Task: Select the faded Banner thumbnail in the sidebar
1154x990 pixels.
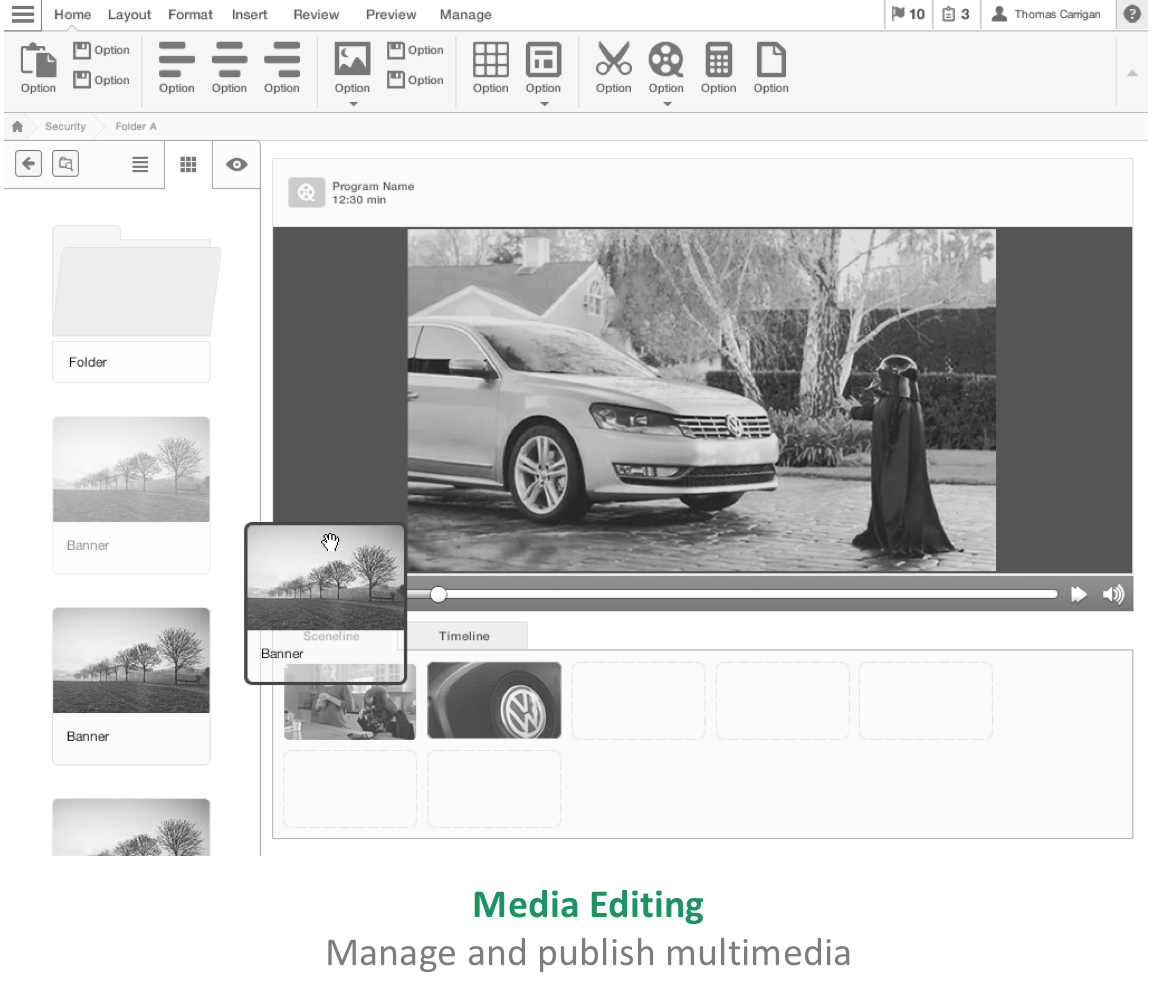Action: (x=131, y=495)
